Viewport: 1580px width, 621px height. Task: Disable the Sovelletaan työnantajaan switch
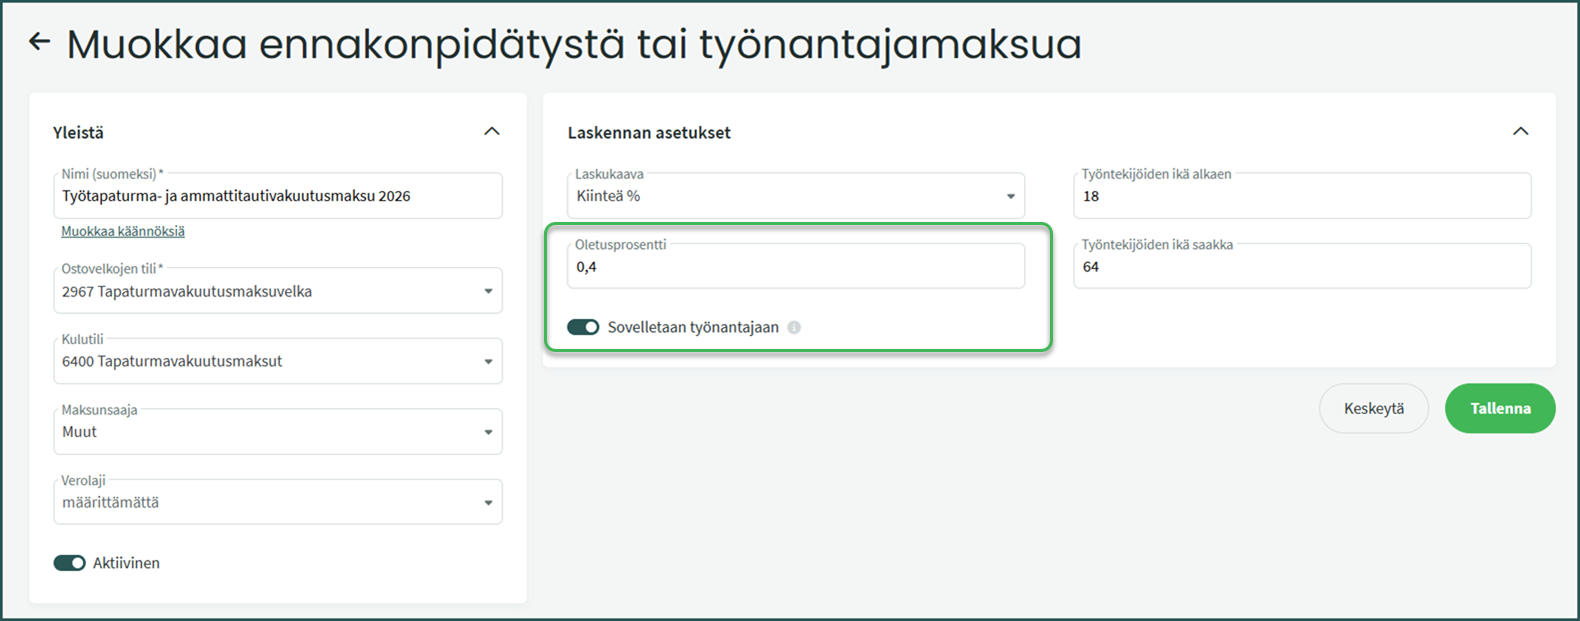coord(583,327)
